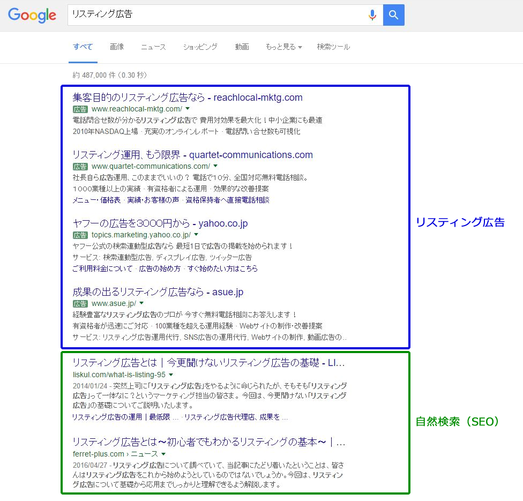Open ad title 集客目的のリスティング広告なら reachlocal-mktg.com
The width and height of the screenshot is (523, 501).
[187, 97]
